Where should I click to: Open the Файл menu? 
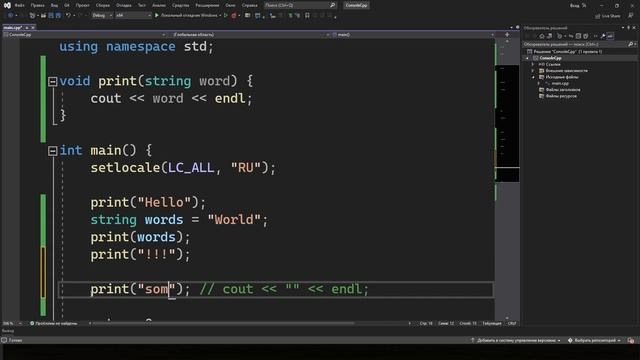(19, 5)
